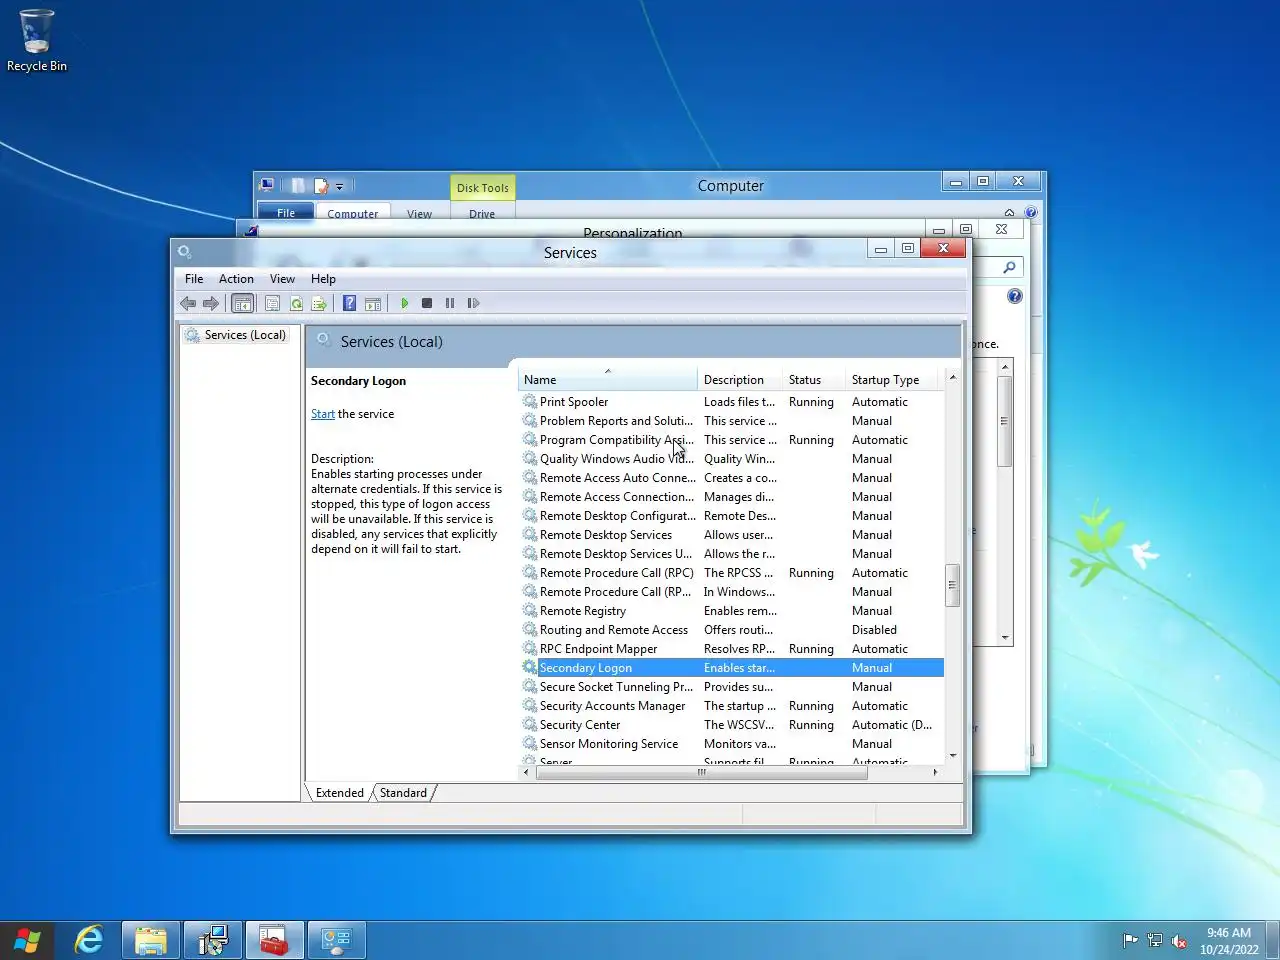Click the Stop Service square toolbar icon

[x=427, y=303]
